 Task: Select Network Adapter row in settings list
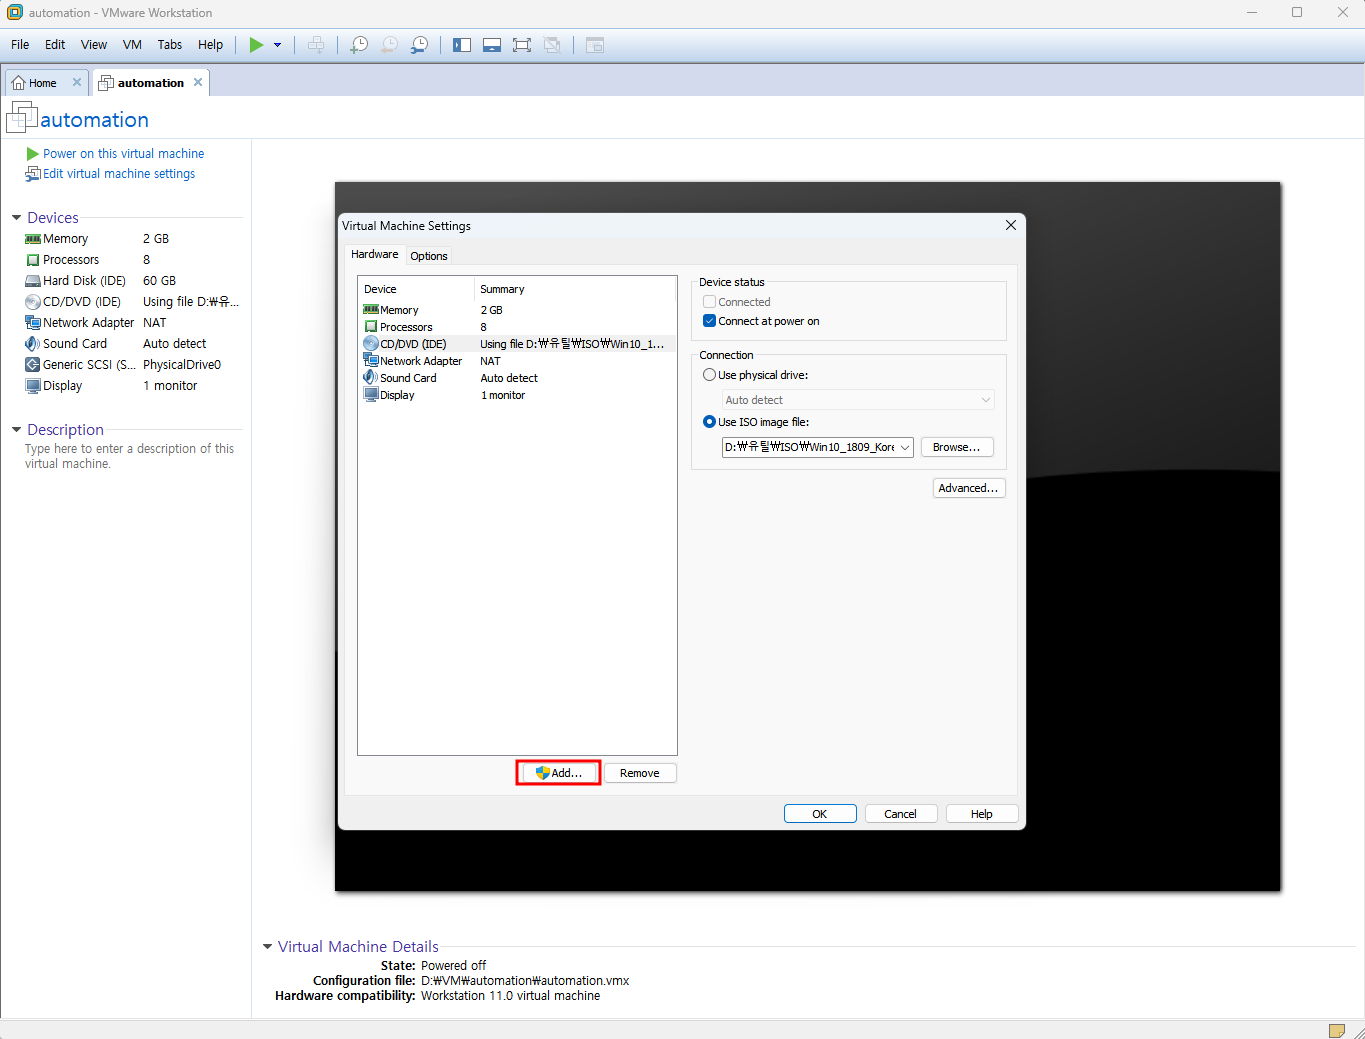click(517, 361)
